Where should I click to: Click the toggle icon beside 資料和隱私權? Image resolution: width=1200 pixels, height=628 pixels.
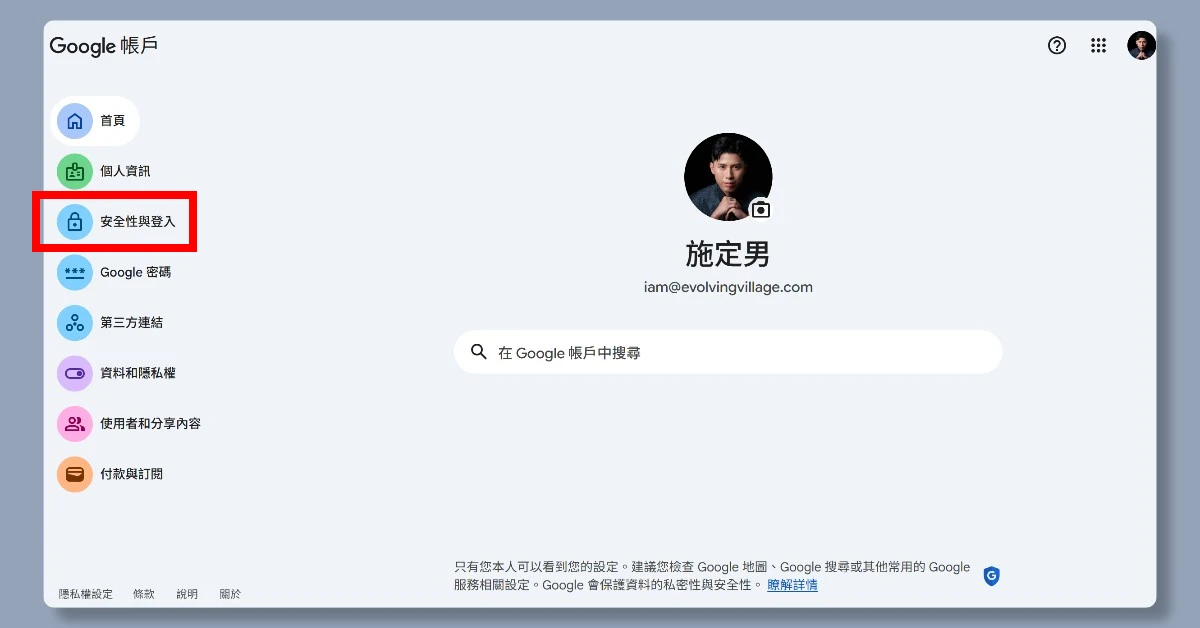74,373
